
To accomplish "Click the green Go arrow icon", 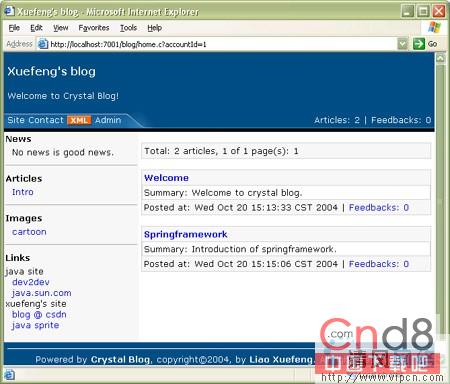I will (419, 44).
